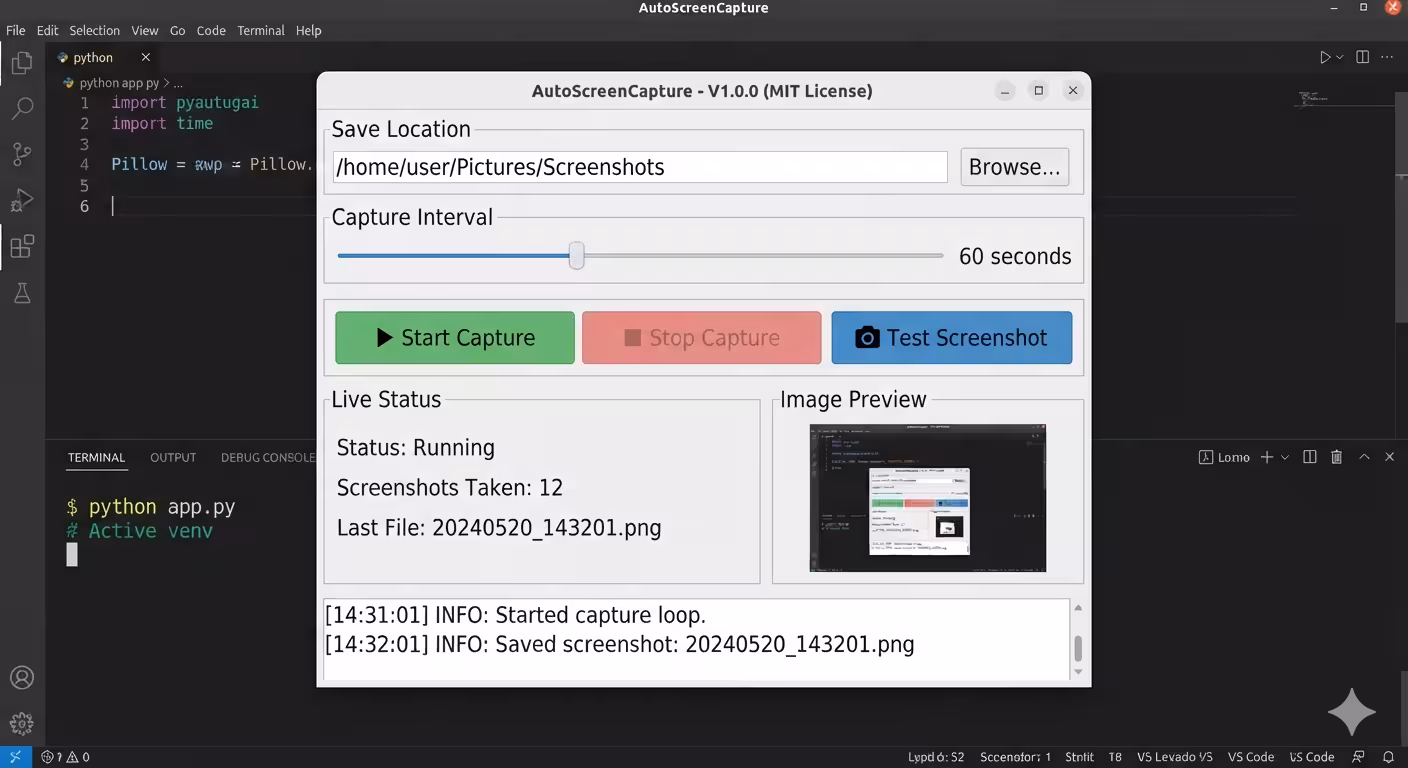Click the Save Location path field
Screen dimensions: 1408x768
pyautogui.click(x=640, y=167)
